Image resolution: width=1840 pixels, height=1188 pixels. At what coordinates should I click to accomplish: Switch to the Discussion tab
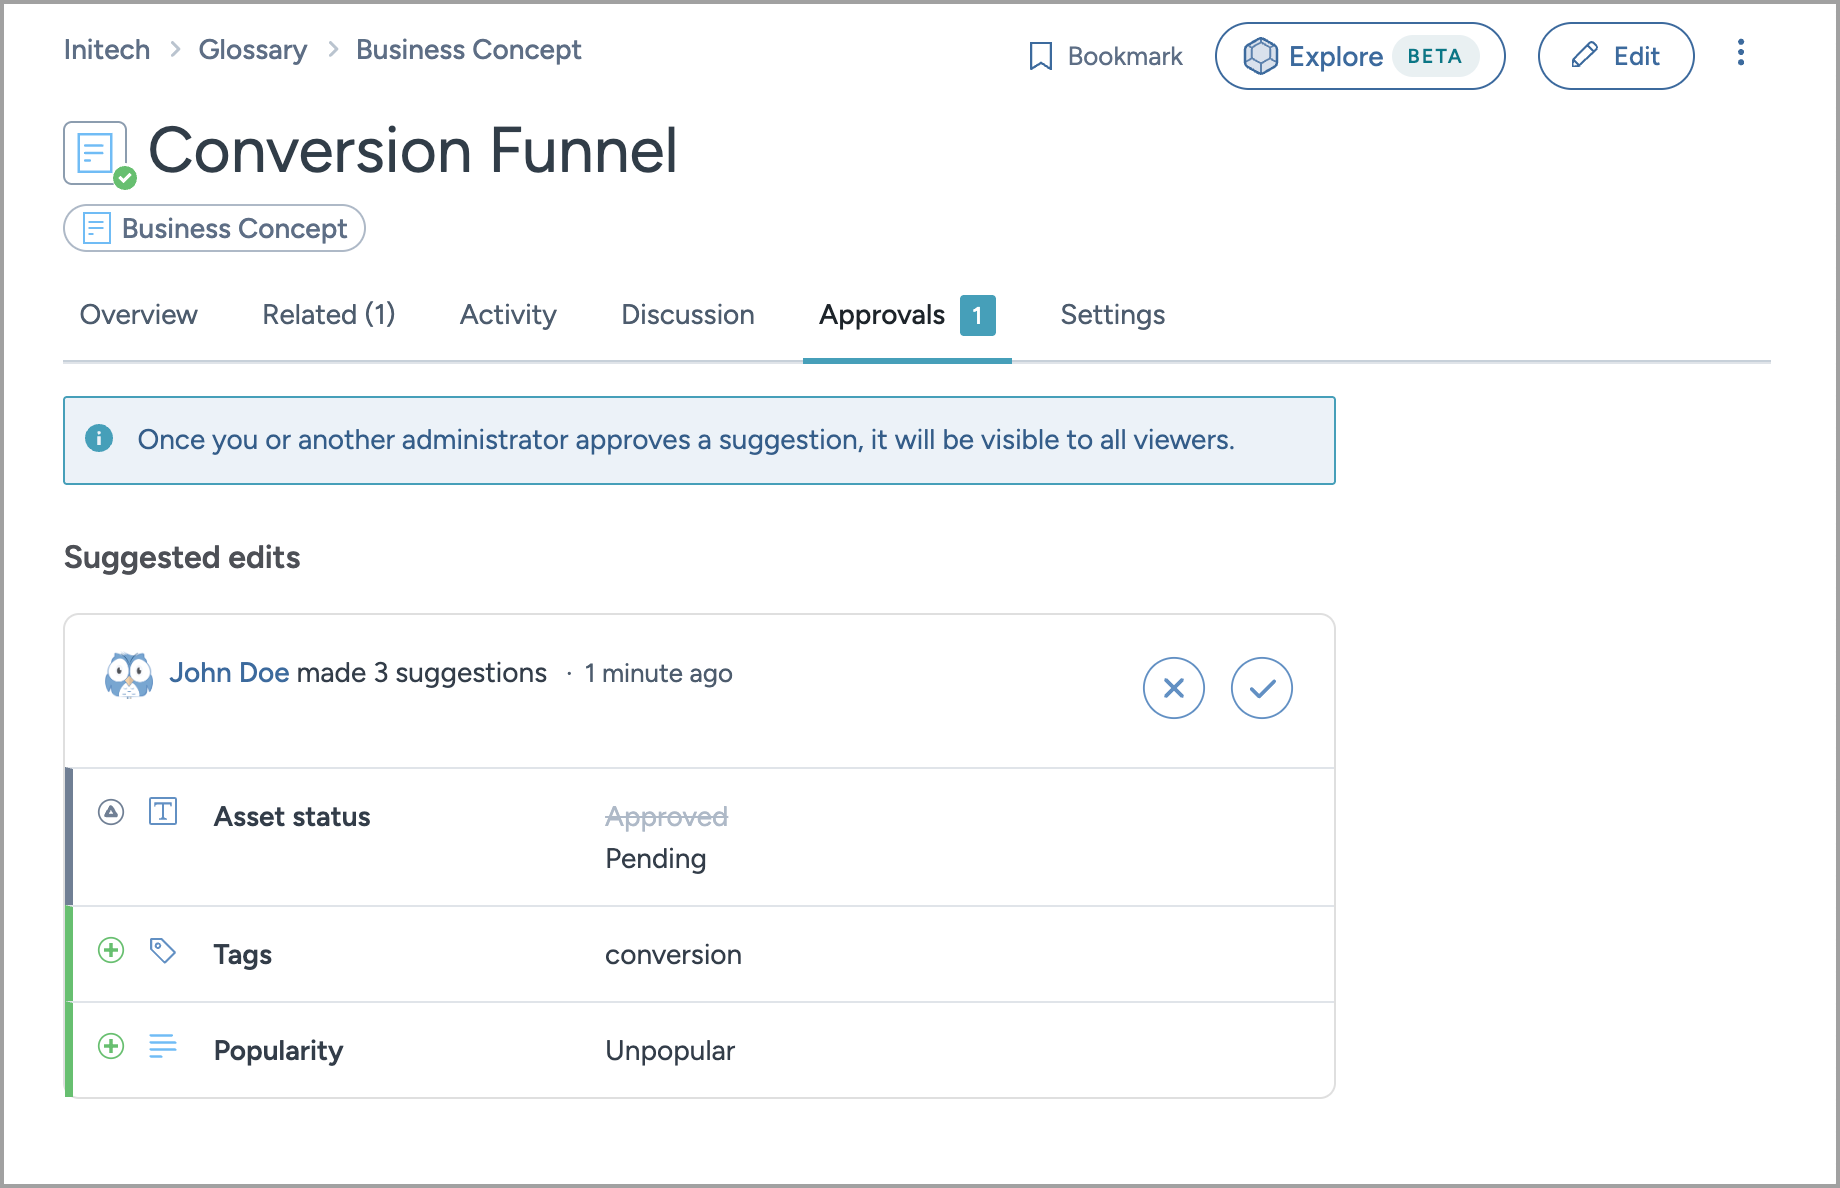point(687,315)
